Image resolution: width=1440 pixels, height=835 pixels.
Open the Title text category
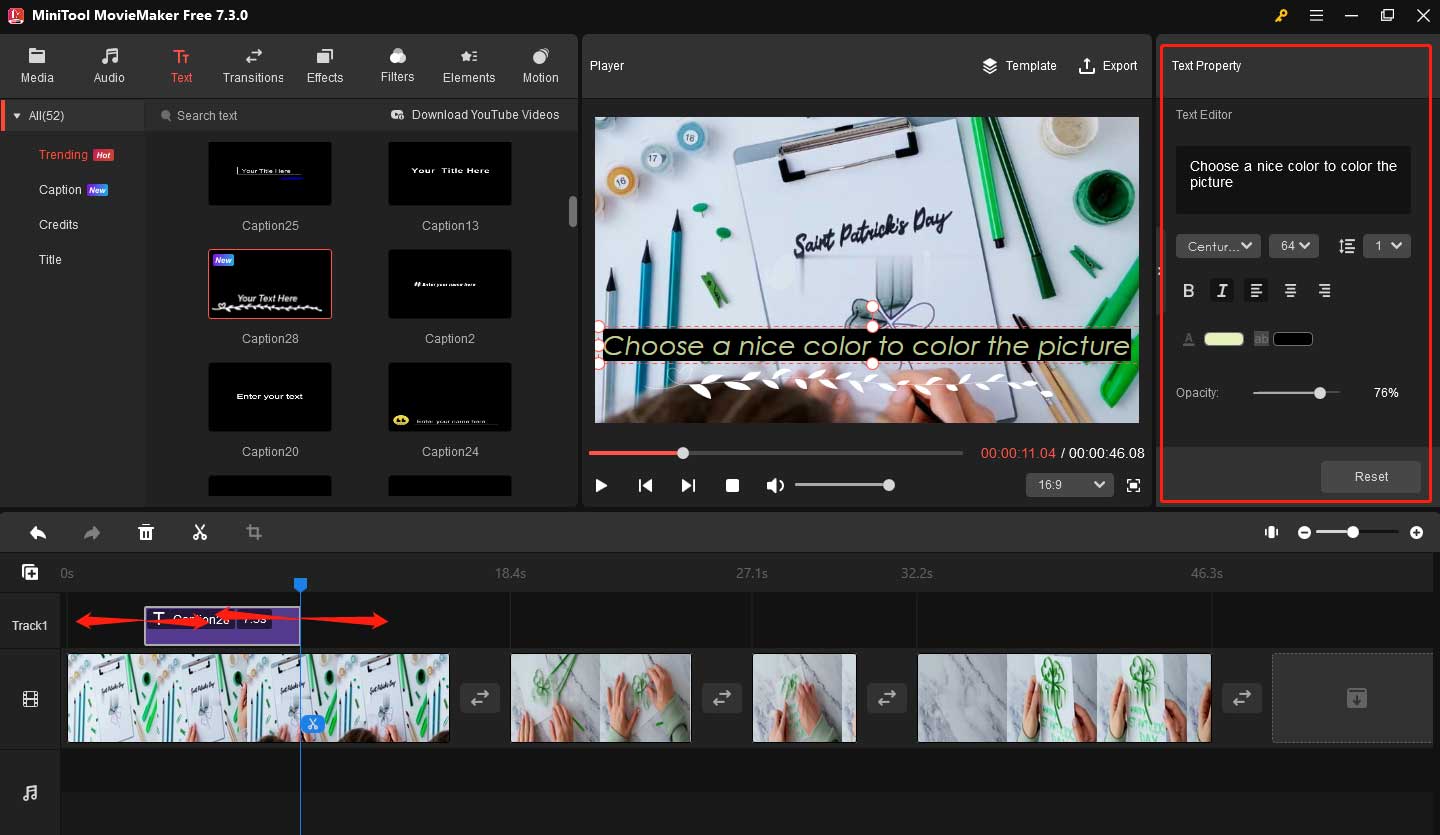50,260
